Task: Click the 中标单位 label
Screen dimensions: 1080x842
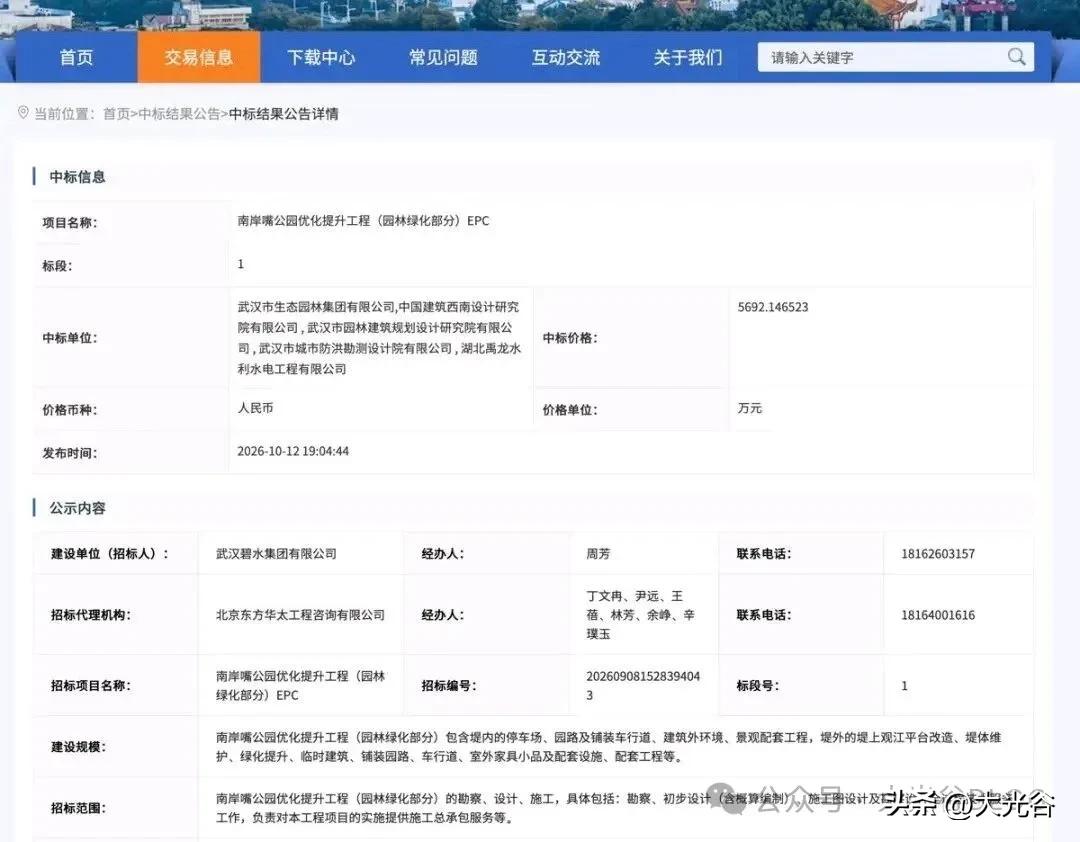Action: 70,338
